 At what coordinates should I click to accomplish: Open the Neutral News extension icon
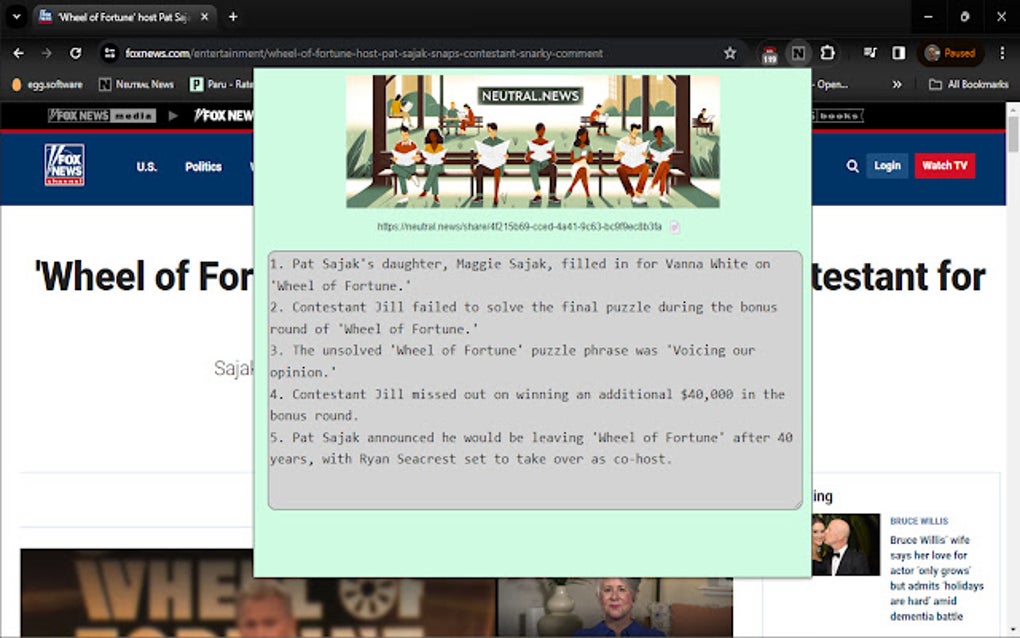(x=799, y=54)
